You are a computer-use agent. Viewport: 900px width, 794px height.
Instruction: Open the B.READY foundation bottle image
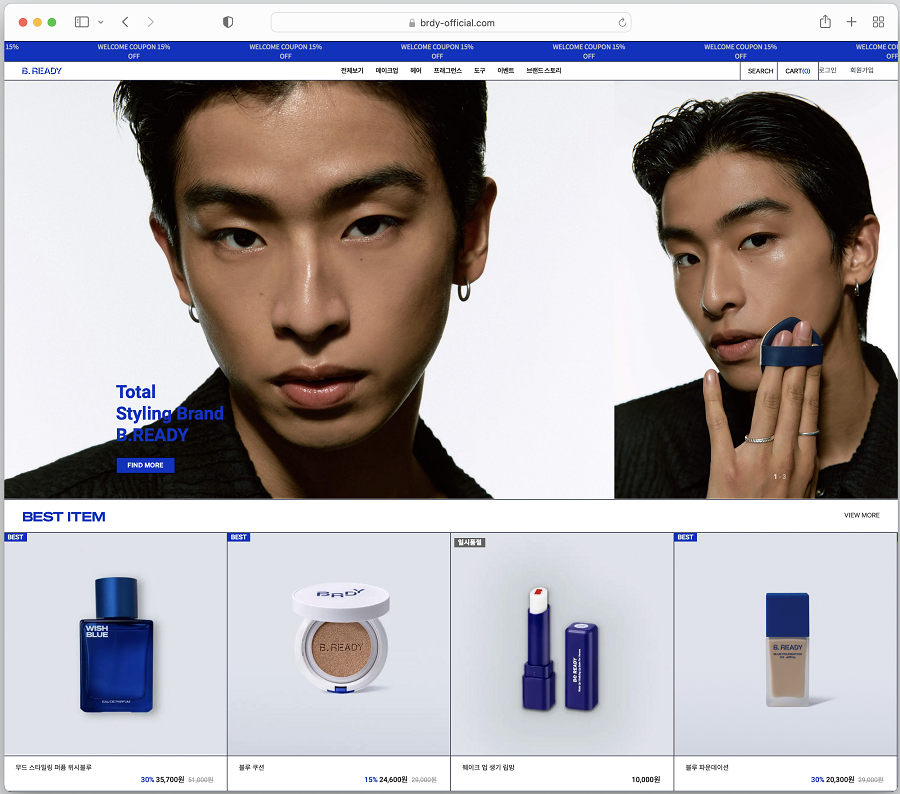point(786,644)
